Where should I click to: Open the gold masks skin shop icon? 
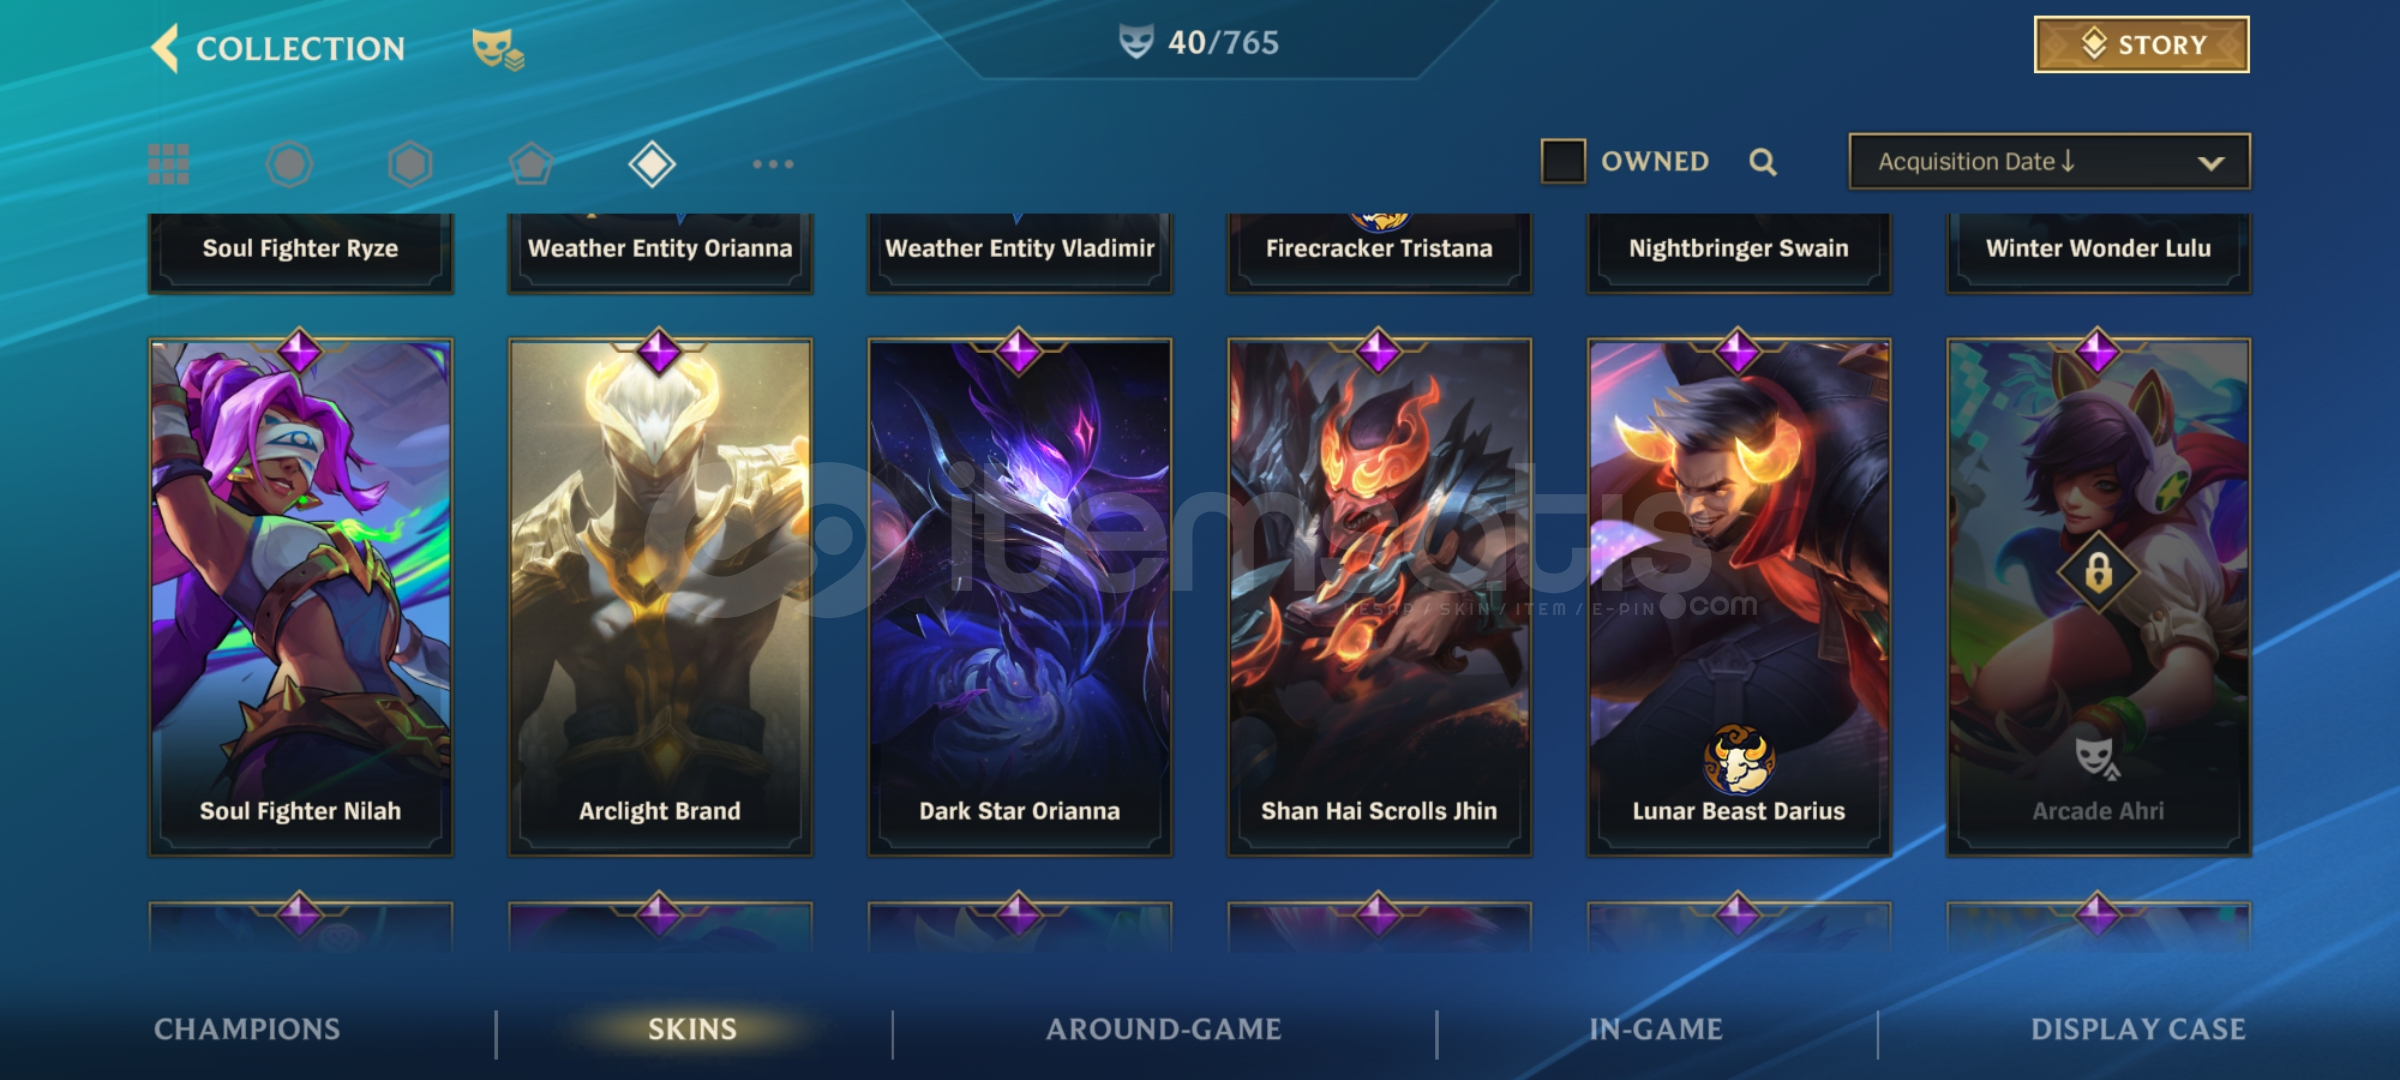pos(498,49)
